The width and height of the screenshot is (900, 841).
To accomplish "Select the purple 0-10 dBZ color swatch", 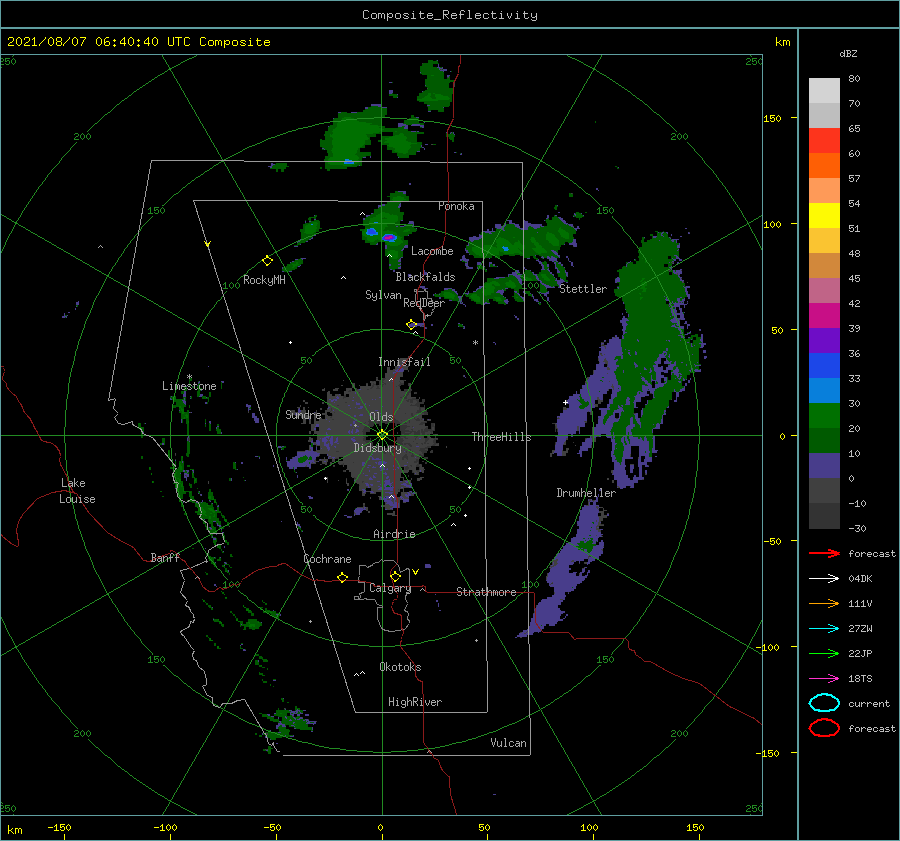I will (x=824, y=466).
